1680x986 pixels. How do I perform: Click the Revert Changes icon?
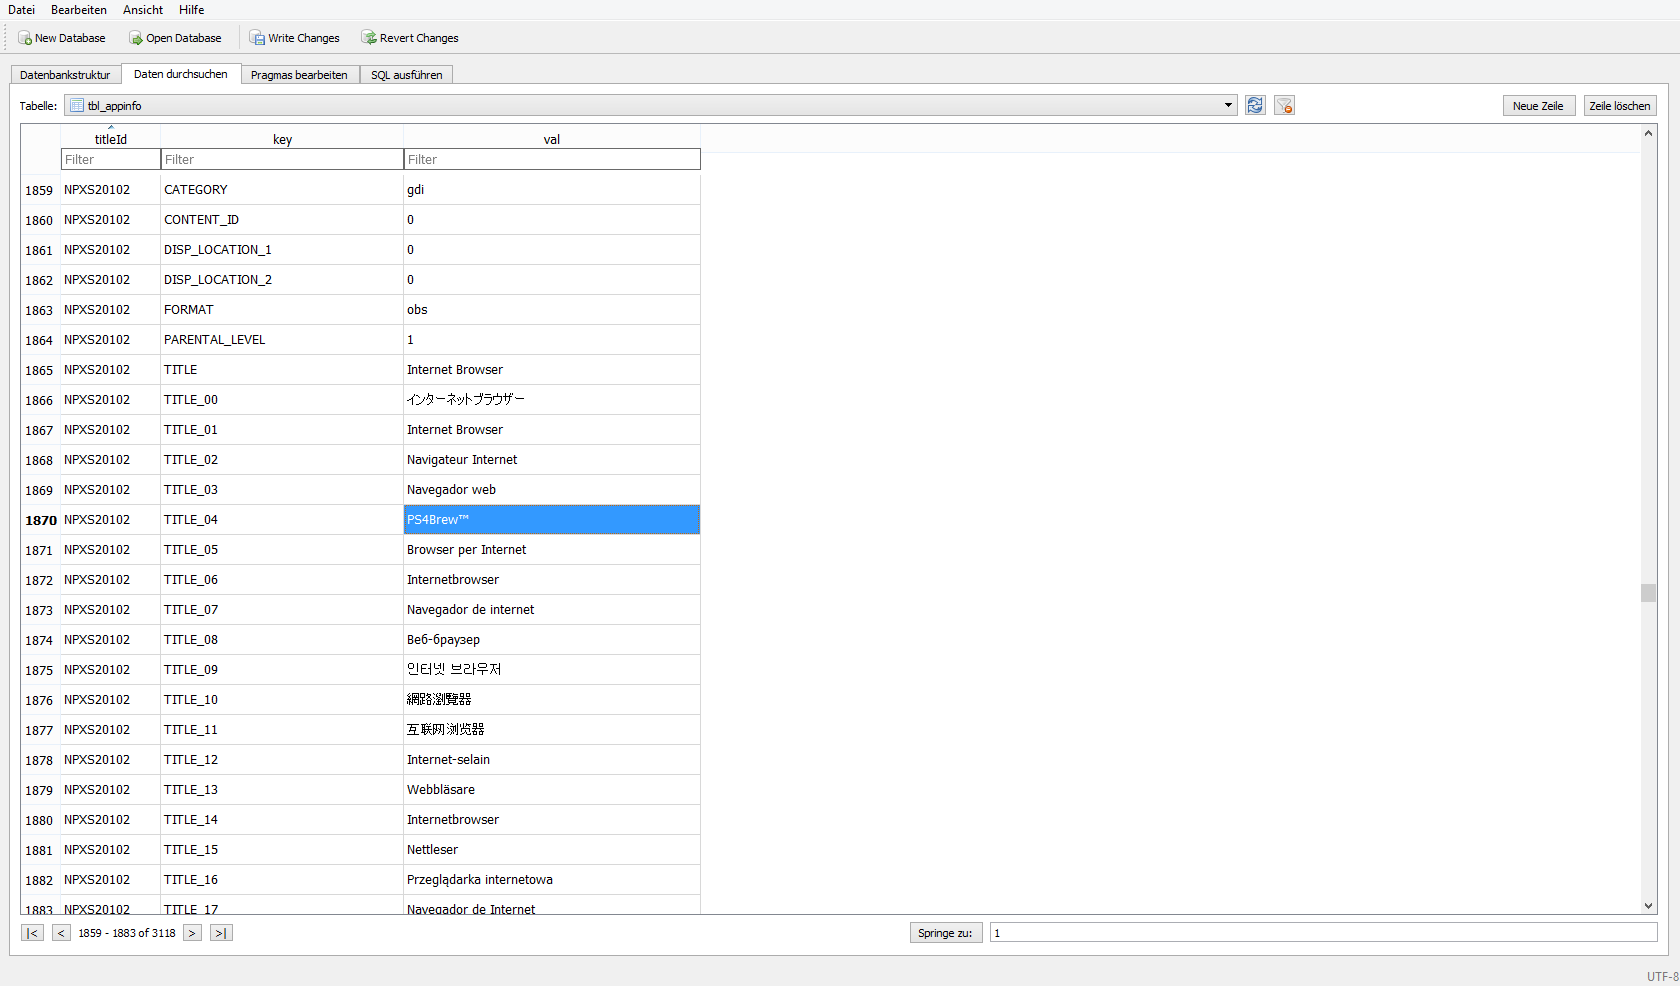coord(369,38)
